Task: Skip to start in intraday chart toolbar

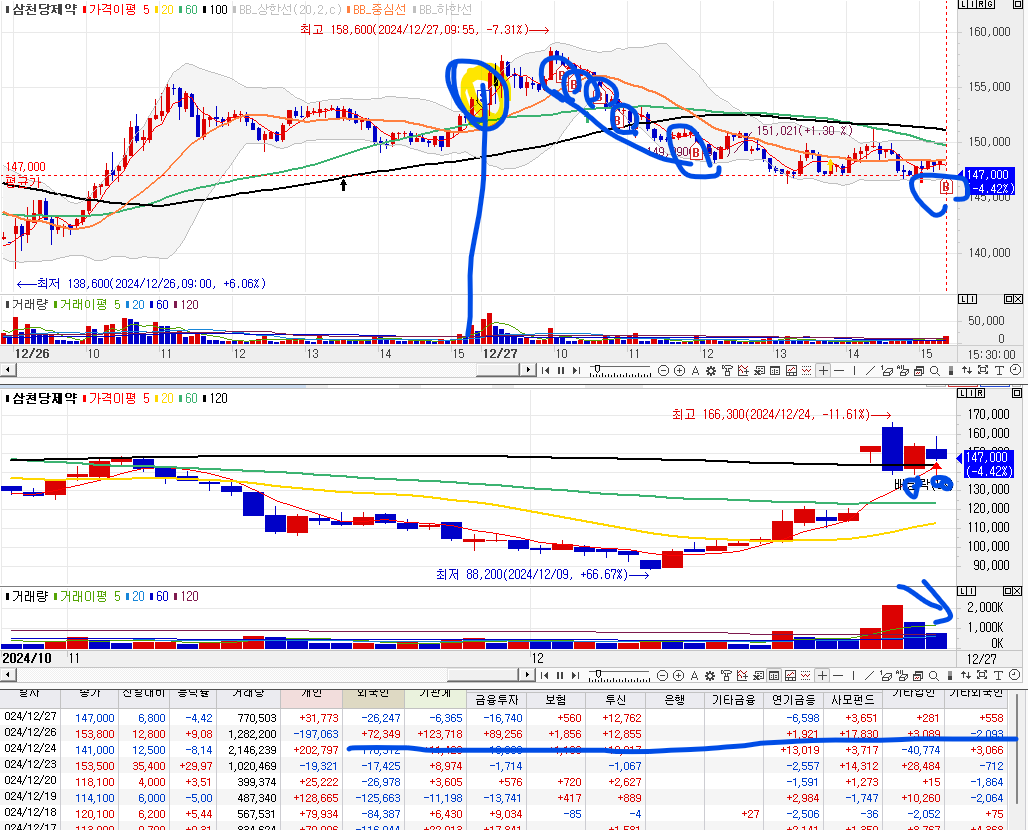Action: 545,370
